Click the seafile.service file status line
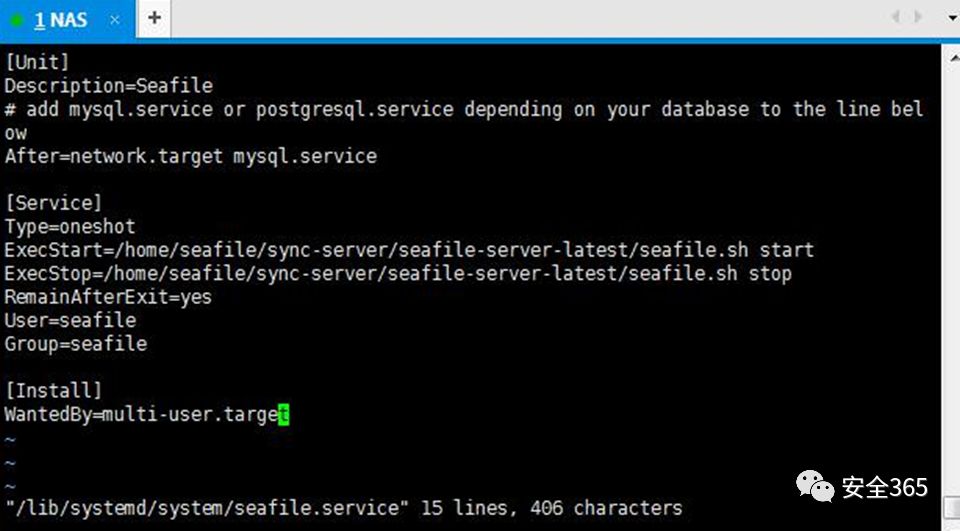 [x=343, y=508]
